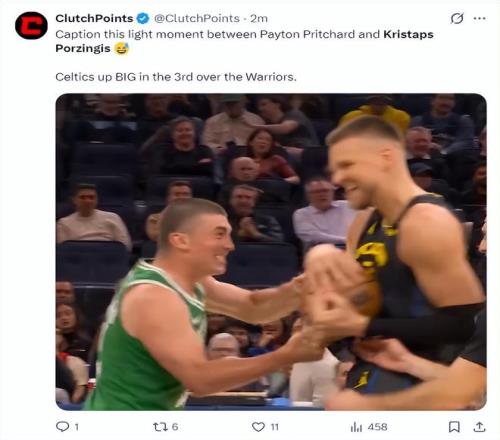Share the post via upload icon
Viewport: 500px width, 440px height.
(479, 427)
